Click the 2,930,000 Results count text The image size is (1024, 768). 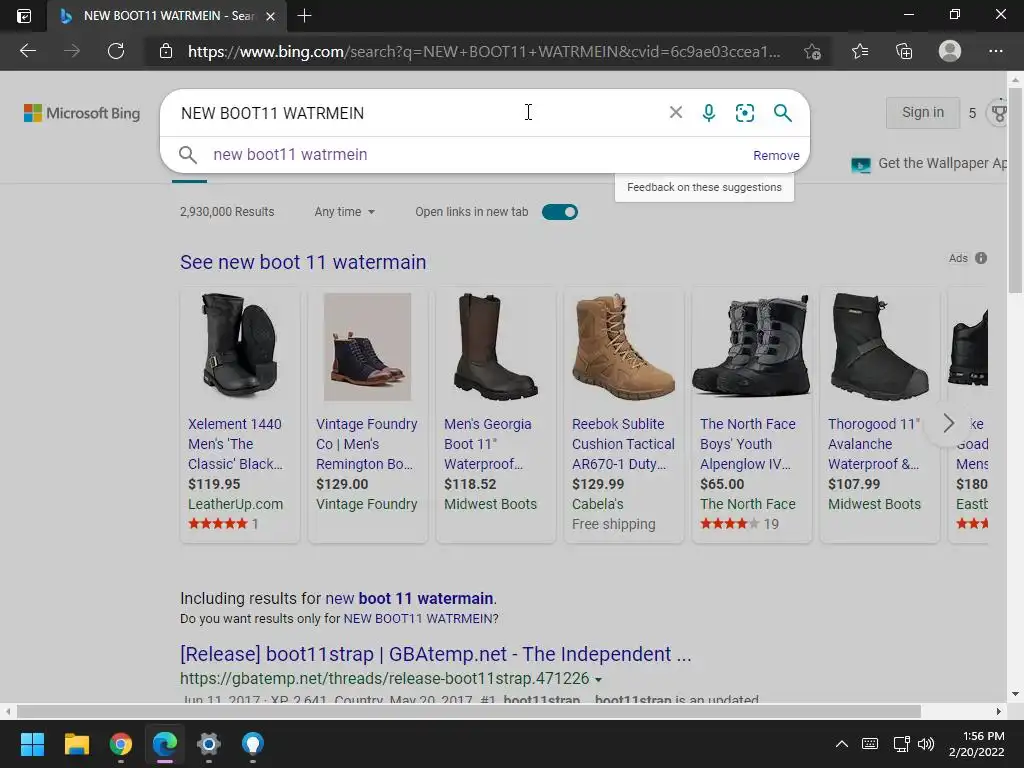[227, 212]
